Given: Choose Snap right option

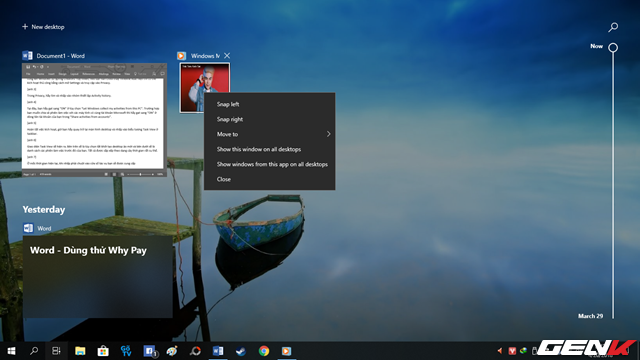Looking at the screenshot, I should coord(270,119).
